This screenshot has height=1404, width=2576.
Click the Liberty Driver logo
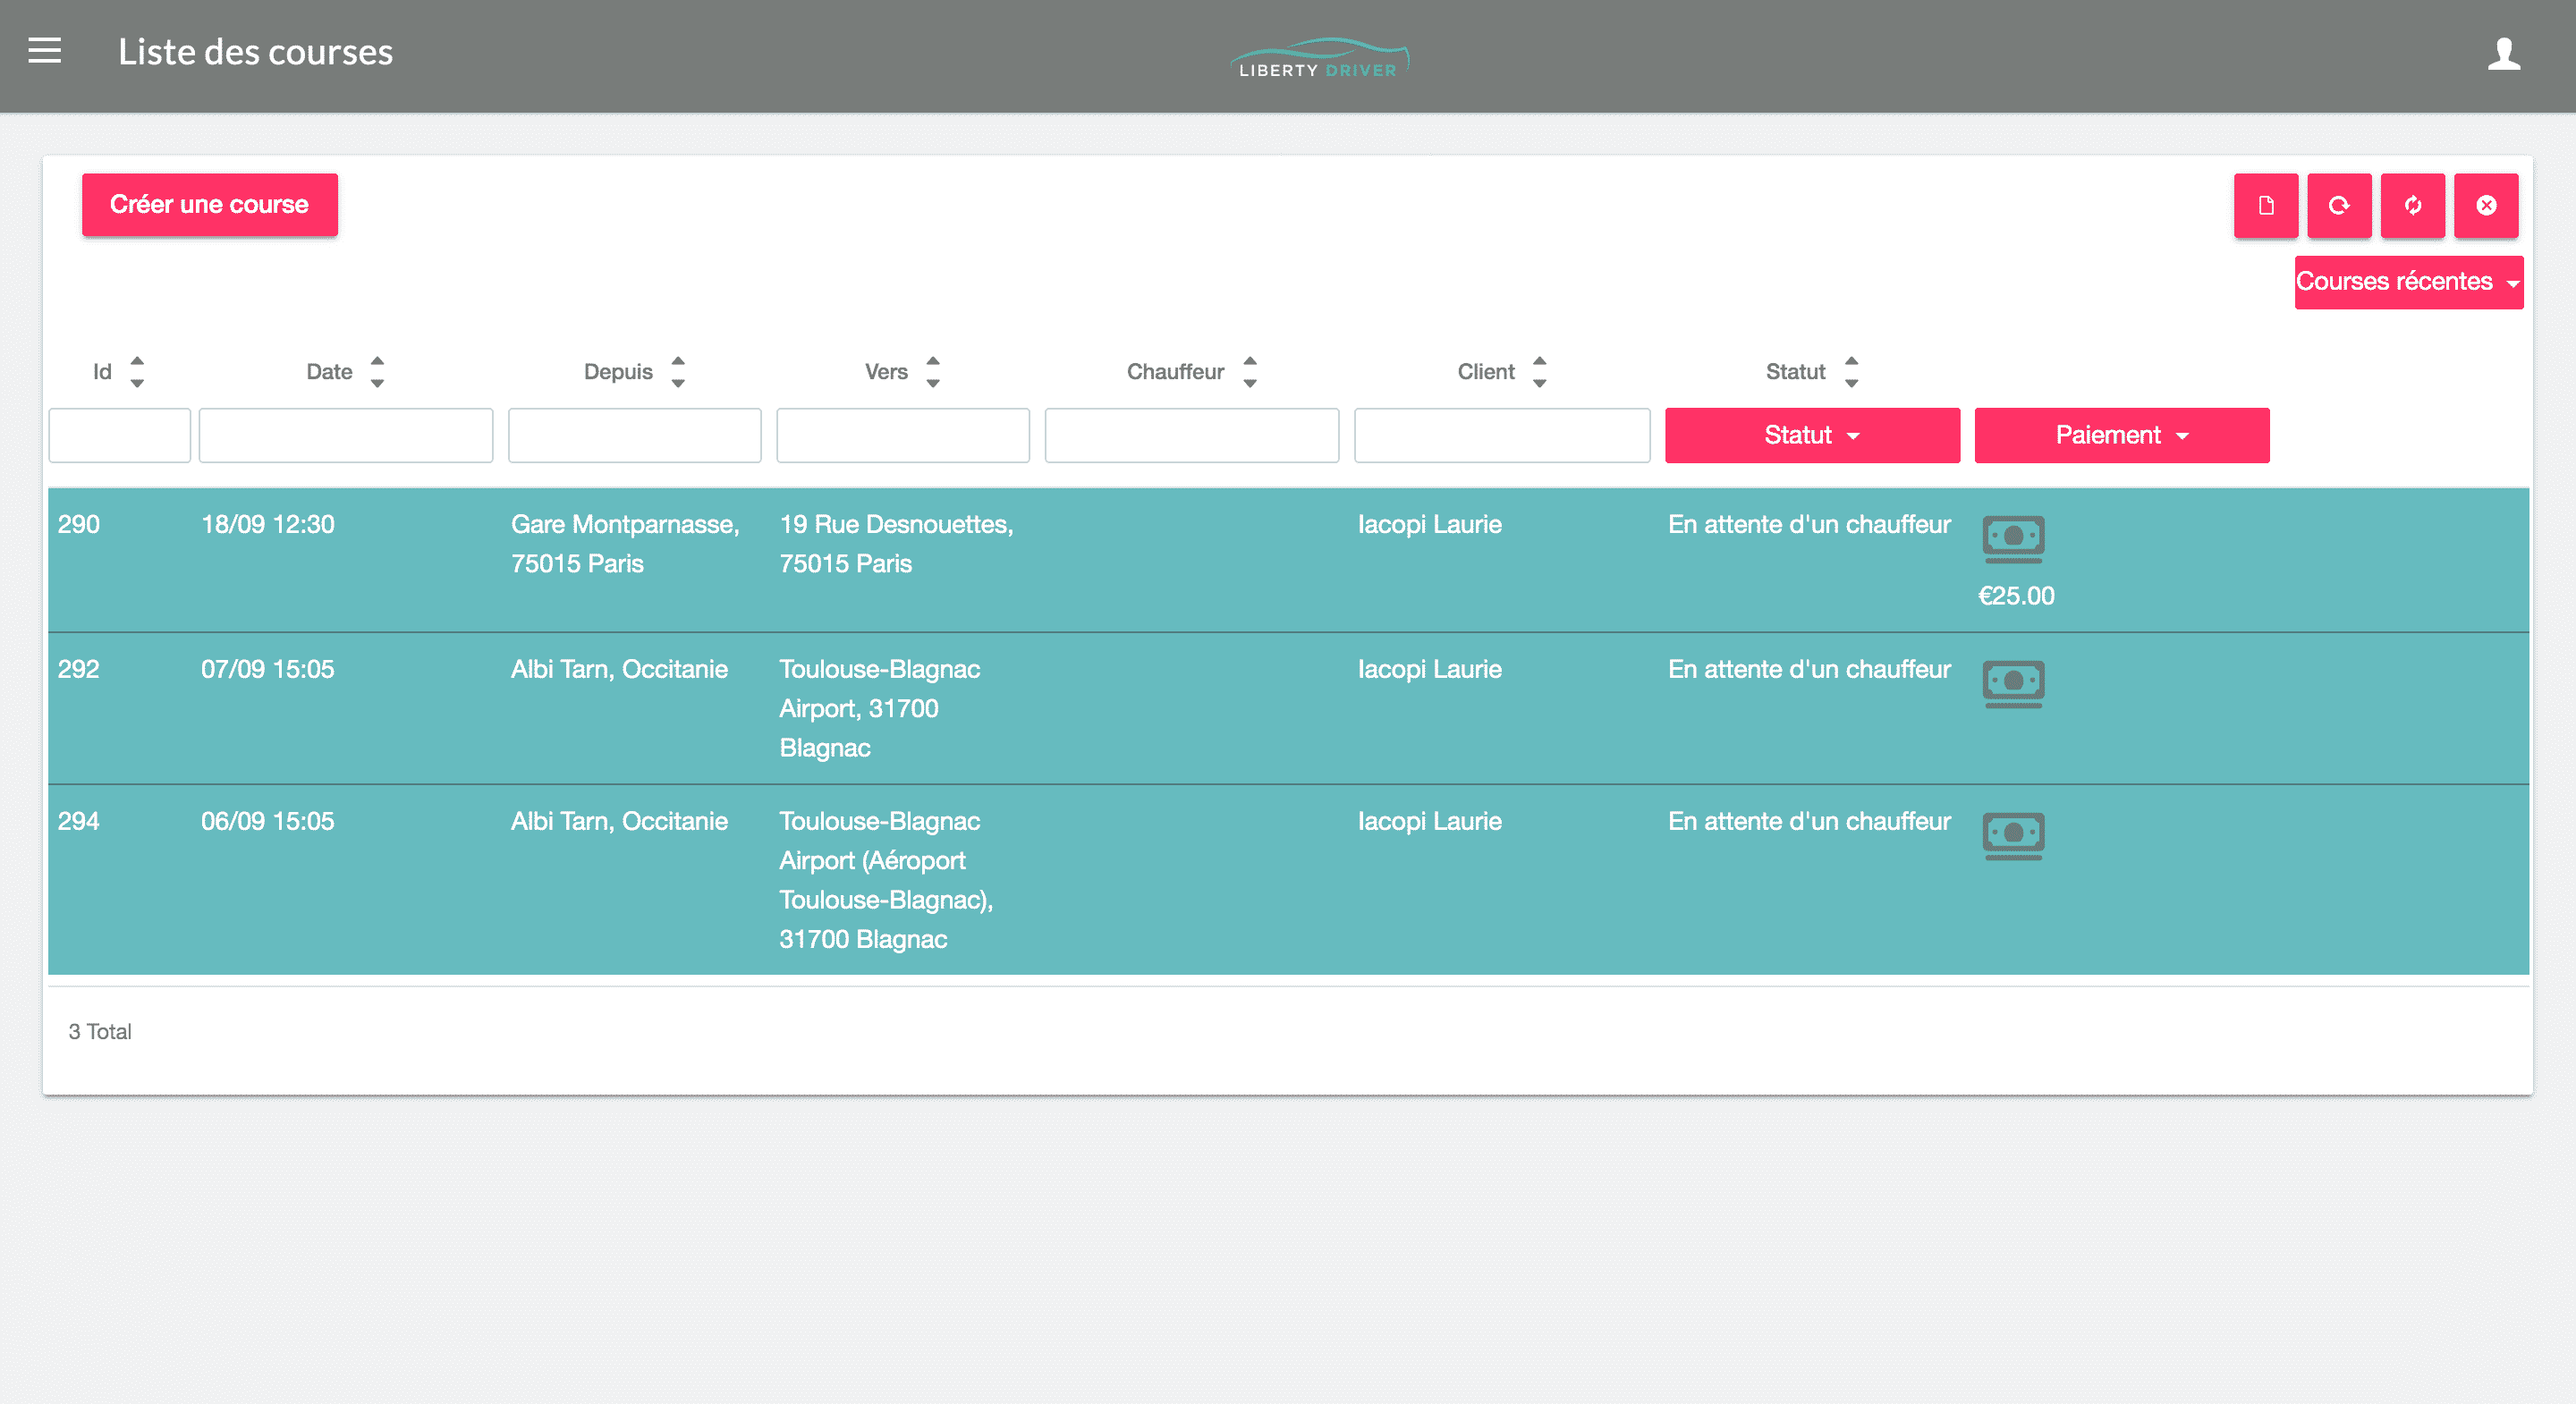1319,58
